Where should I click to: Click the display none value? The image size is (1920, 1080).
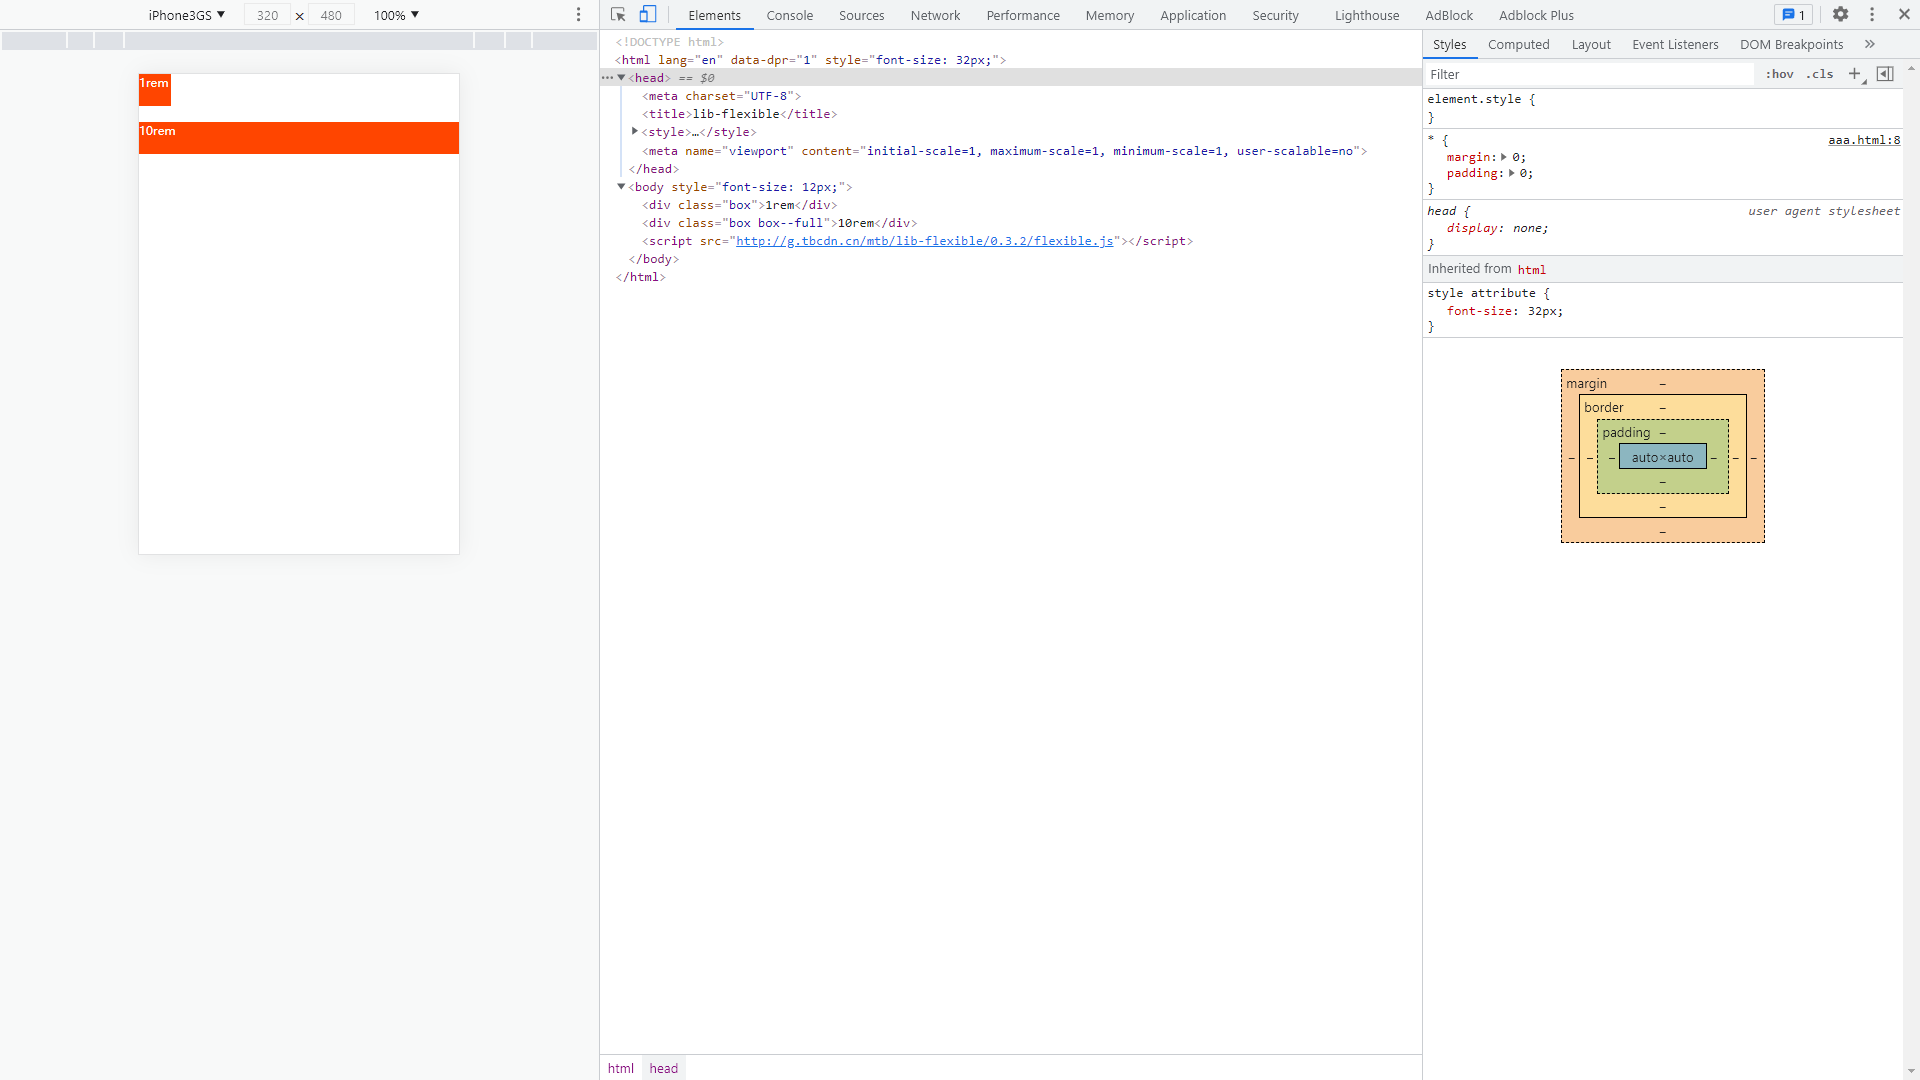tap(1529, 228)
